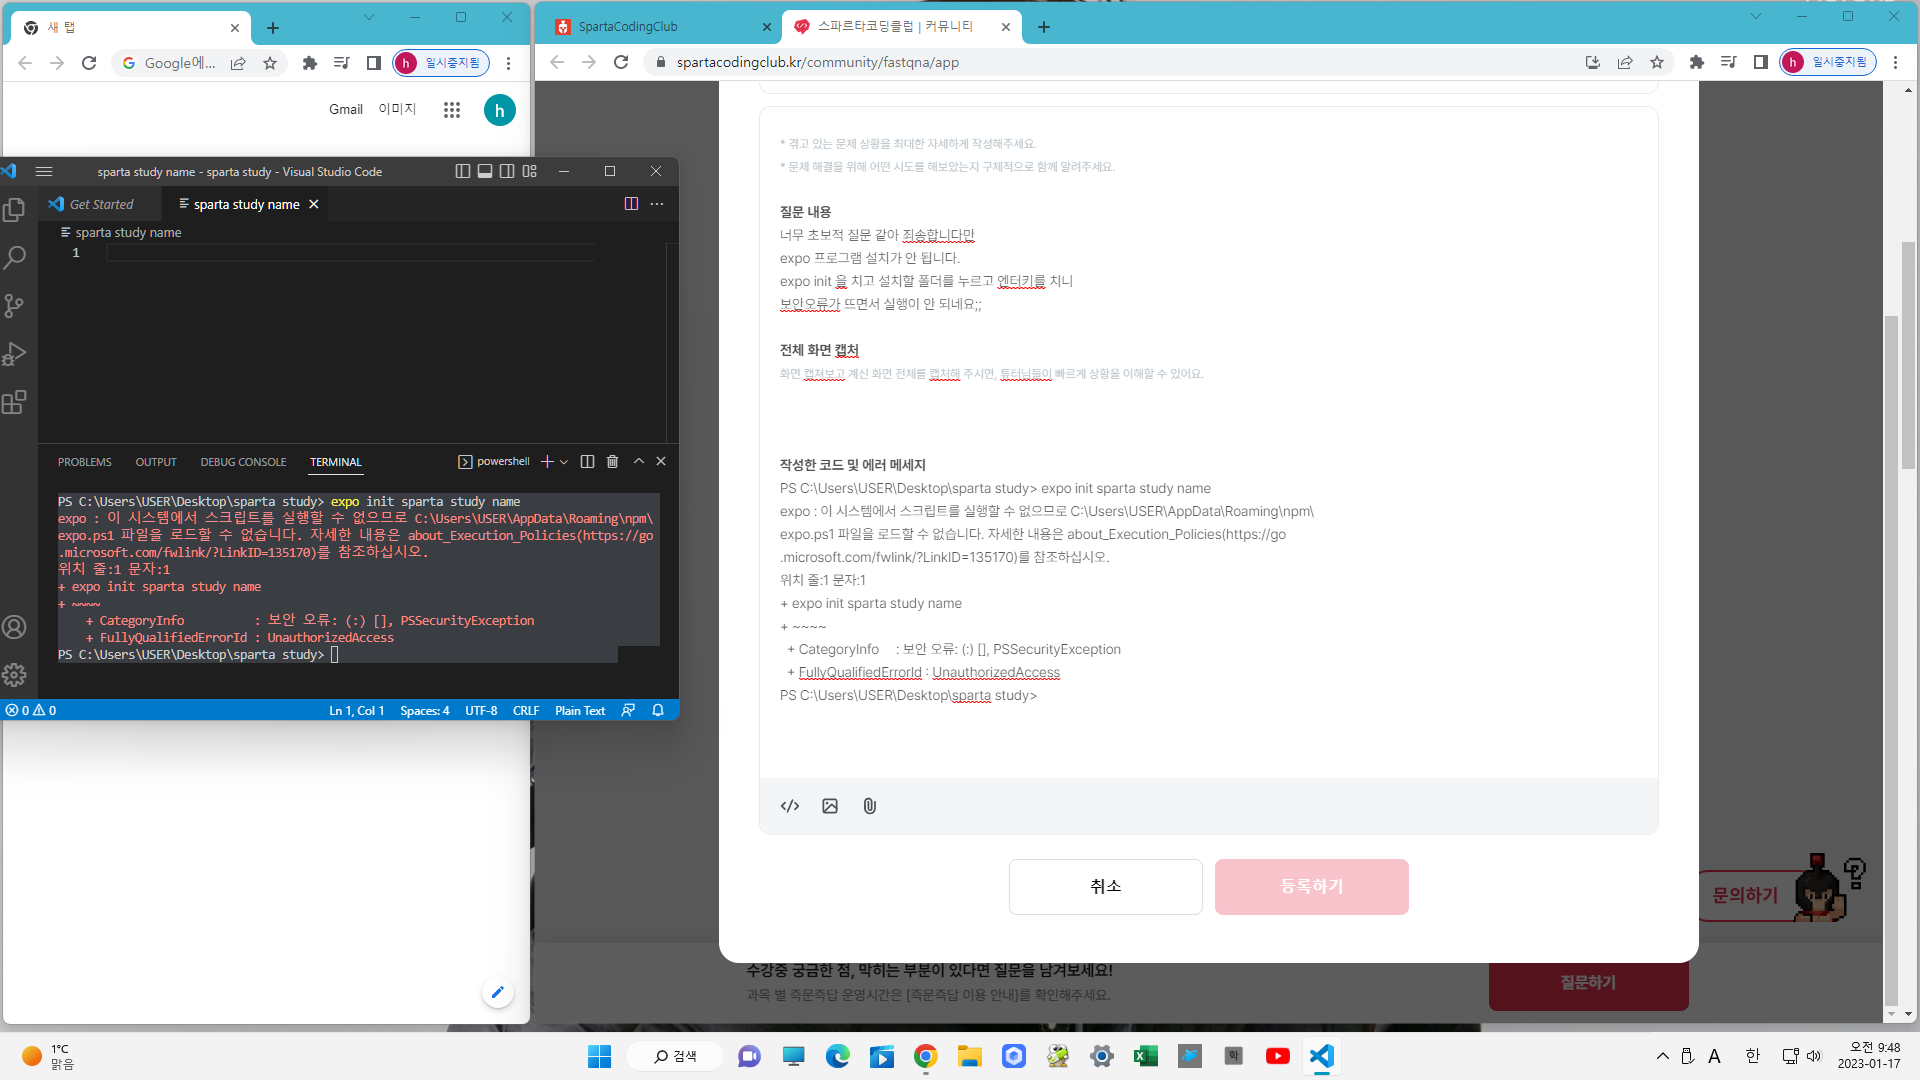Click the customize Chrome pencil button
The width and height of the screenshot is (1920, 1080).
click(498, 992)
